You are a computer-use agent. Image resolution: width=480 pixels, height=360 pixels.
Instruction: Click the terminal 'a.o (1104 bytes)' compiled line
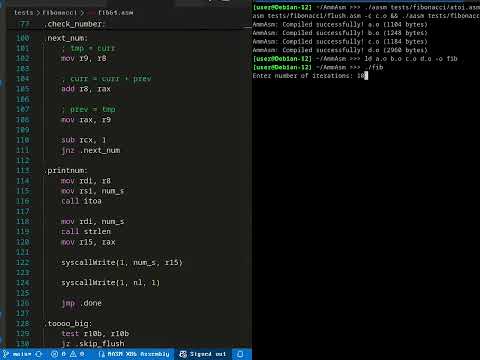(x=340, y=24)
